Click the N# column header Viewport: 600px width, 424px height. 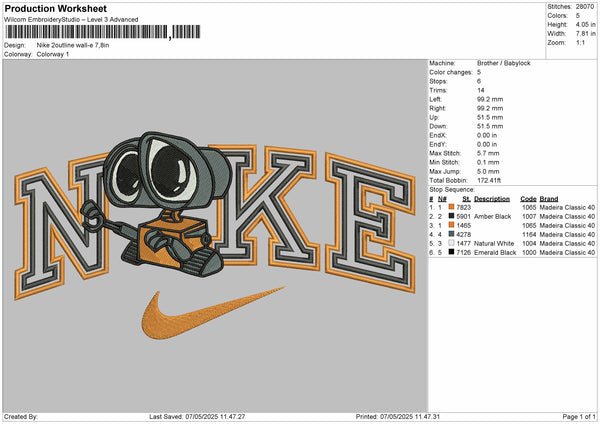(x=442, y=199)
